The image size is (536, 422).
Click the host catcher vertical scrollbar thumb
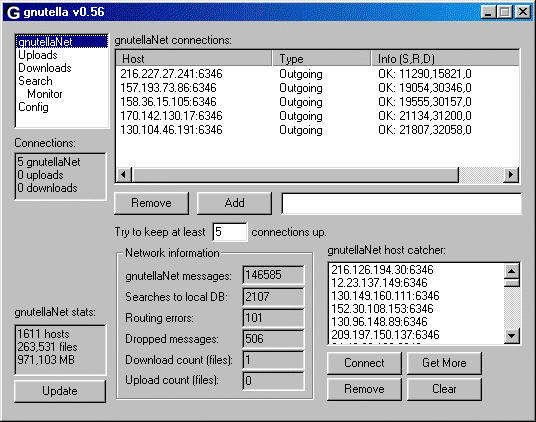point(512,283)
